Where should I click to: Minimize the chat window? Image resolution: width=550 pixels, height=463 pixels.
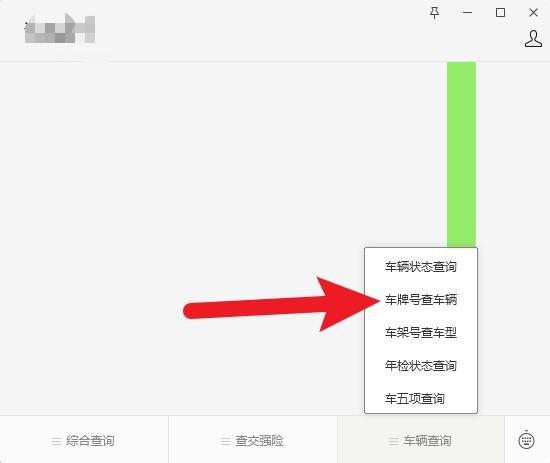(467, 13)
